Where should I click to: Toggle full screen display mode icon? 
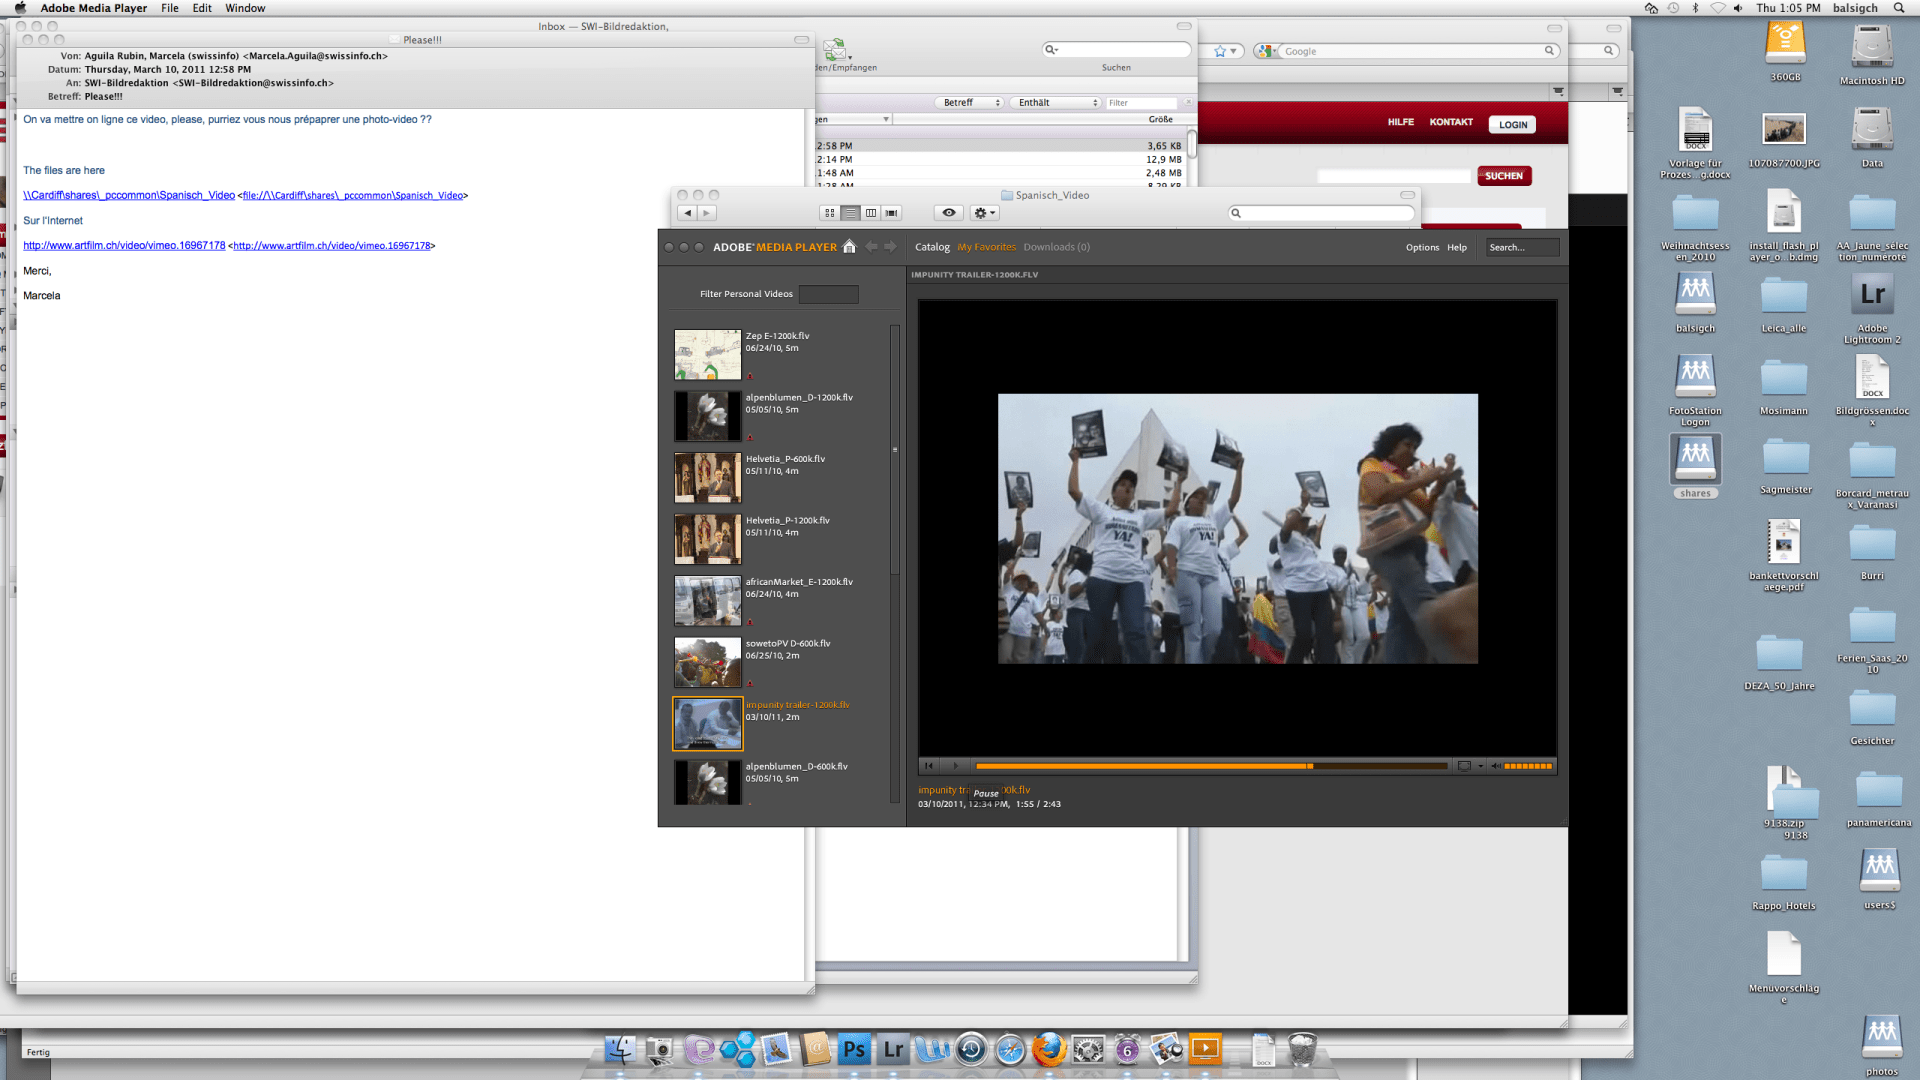(x=1464, y=766)
